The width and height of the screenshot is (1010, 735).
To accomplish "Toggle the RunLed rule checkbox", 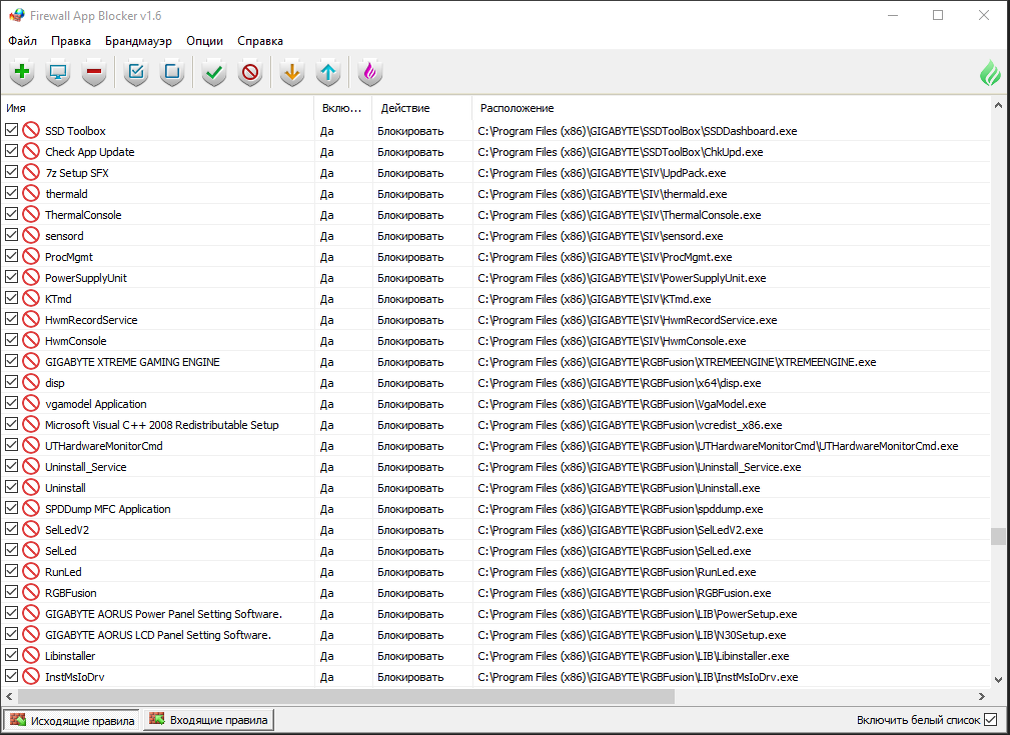I will tap(11, 571).
